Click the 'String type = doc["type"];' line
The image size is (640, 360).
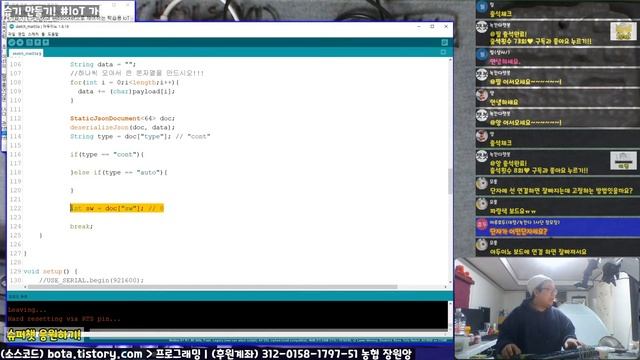[140, 136]
